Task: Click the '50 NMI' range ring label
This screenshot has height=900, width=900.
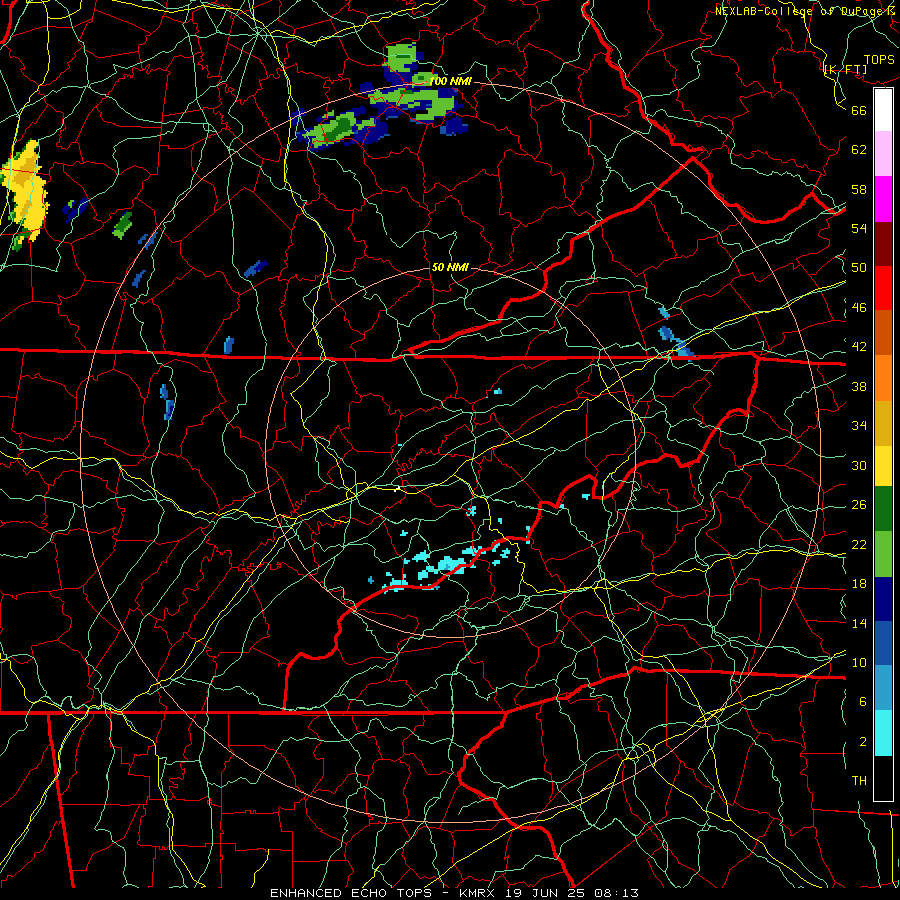Action: tap(449, 267)
